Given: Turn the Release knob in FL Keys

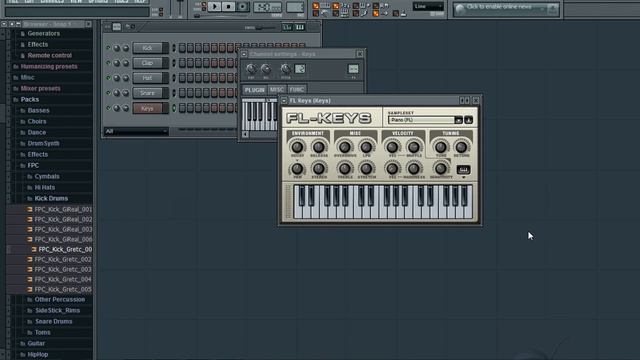Looking at the screenshot, I should point(319,147).
